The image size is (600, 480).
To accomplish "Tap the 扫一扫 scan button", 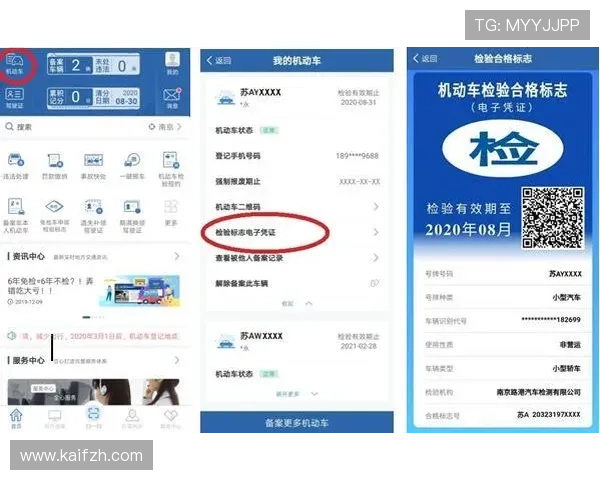I will pos(94,416).
